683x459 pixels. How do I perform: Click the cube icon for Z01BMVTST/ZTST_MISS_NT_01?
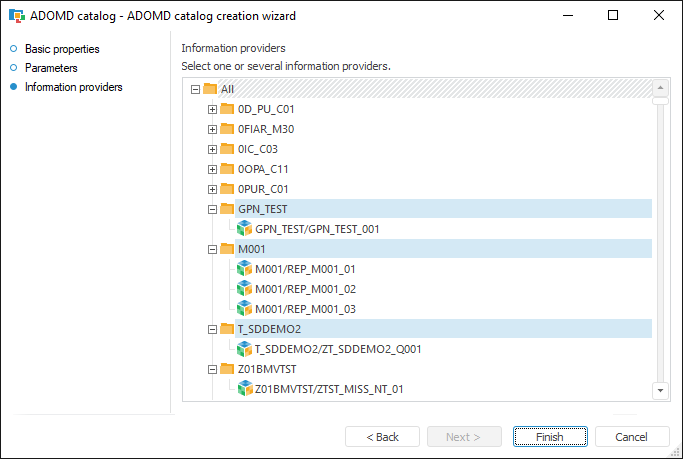click(x=245, y=389)
